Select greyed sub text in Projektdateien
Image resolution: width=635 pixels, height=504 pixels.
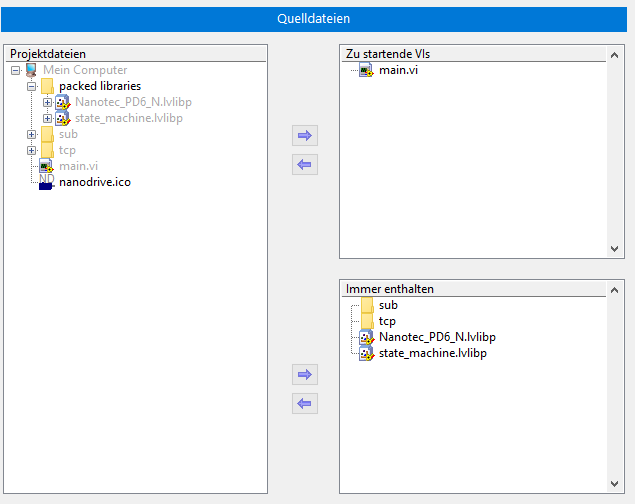pos(68,134)
